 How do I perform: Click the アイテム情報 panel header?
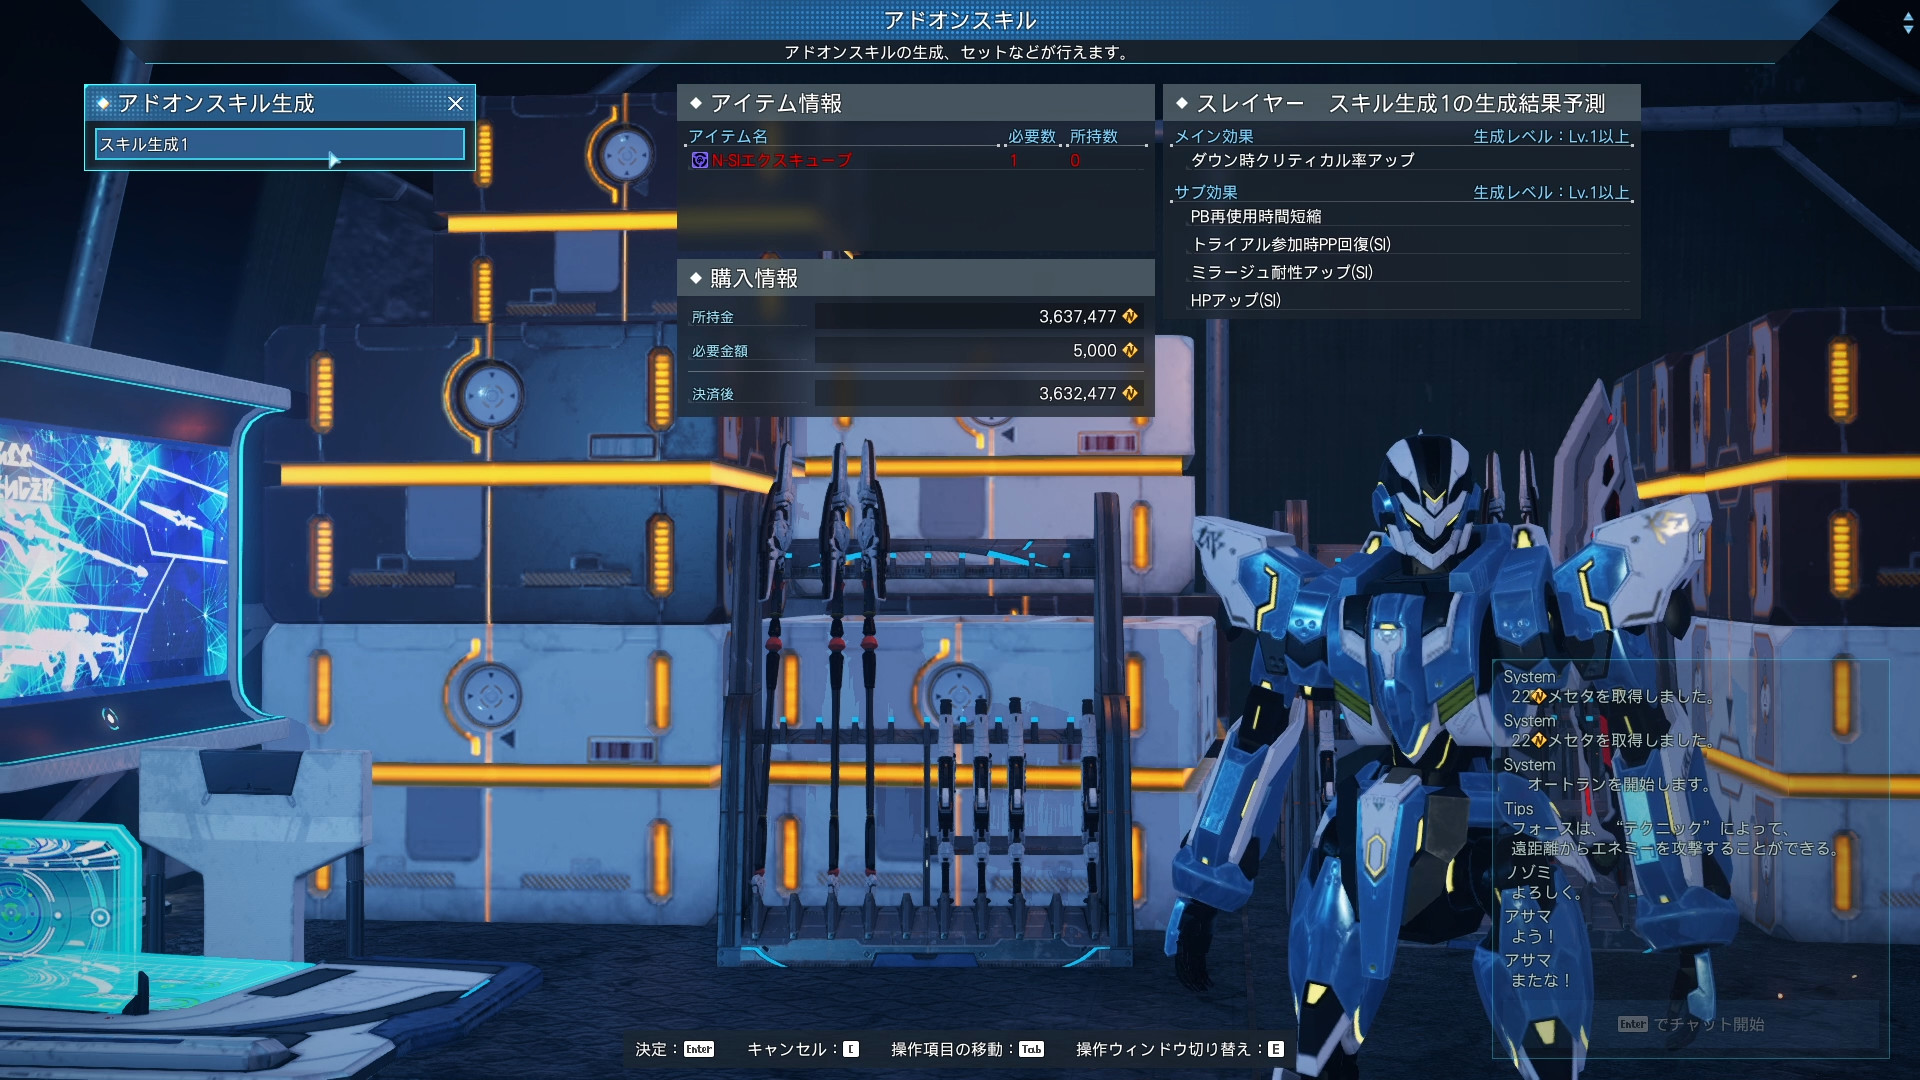(x=916, y=103)
